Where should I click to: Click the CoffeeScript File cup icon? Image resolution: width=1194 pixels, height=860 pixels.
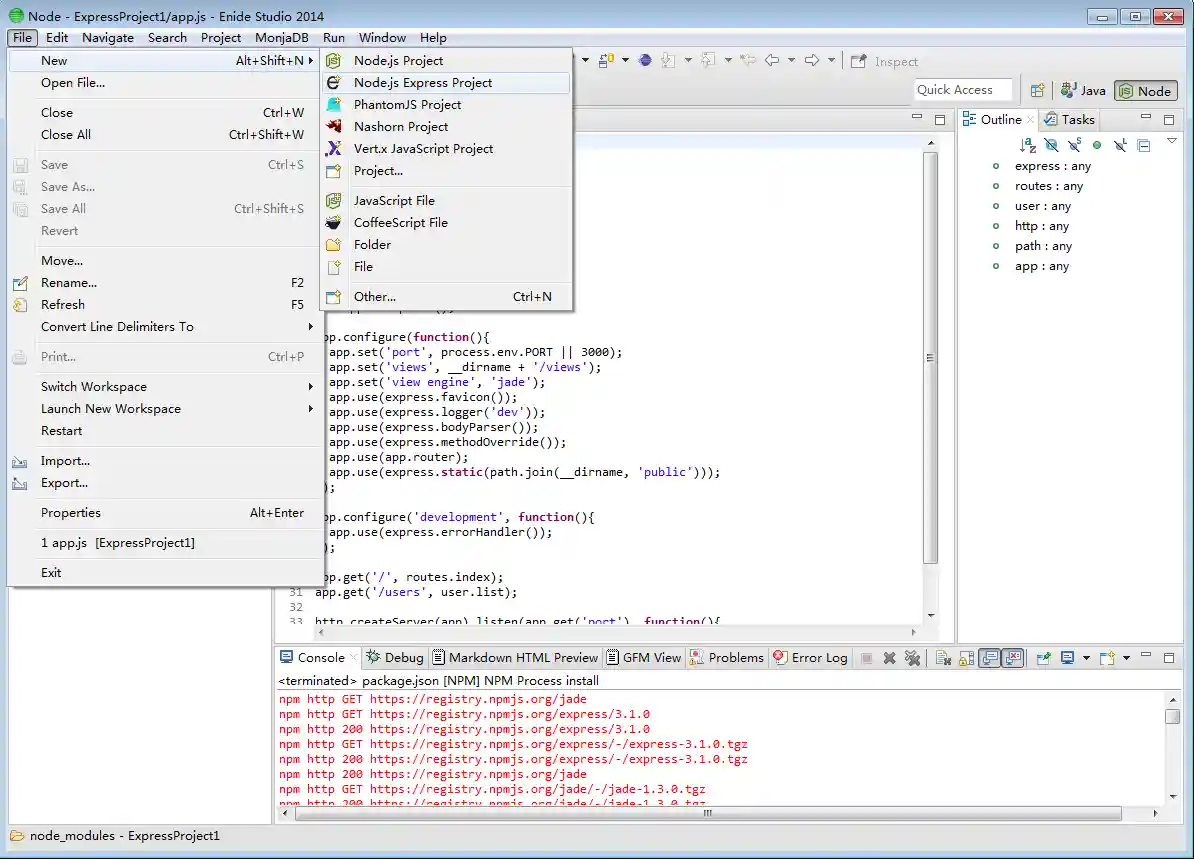point(334,223)
